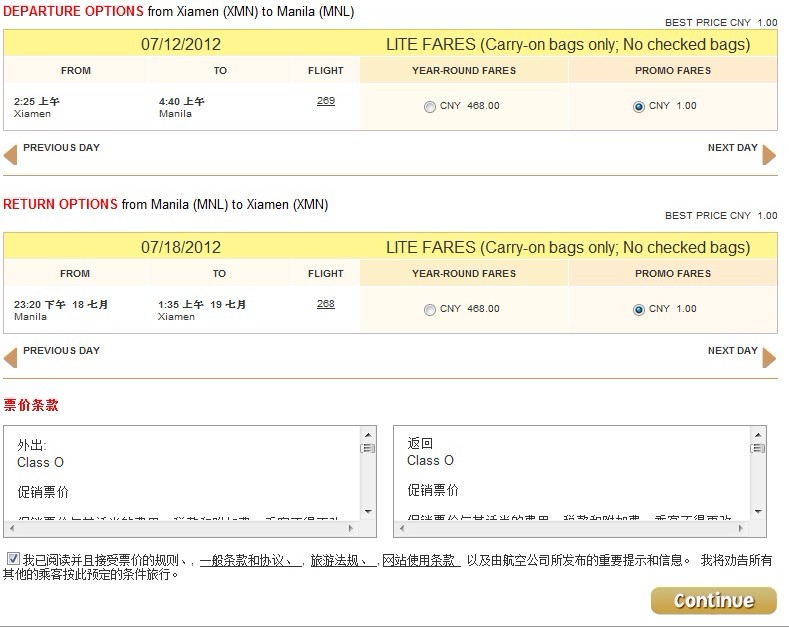The height and width of the screenshot is (627, 789).
Task: Click scroll-up arrow in 返回 fare rules box
Action: (x=758, y=435)
